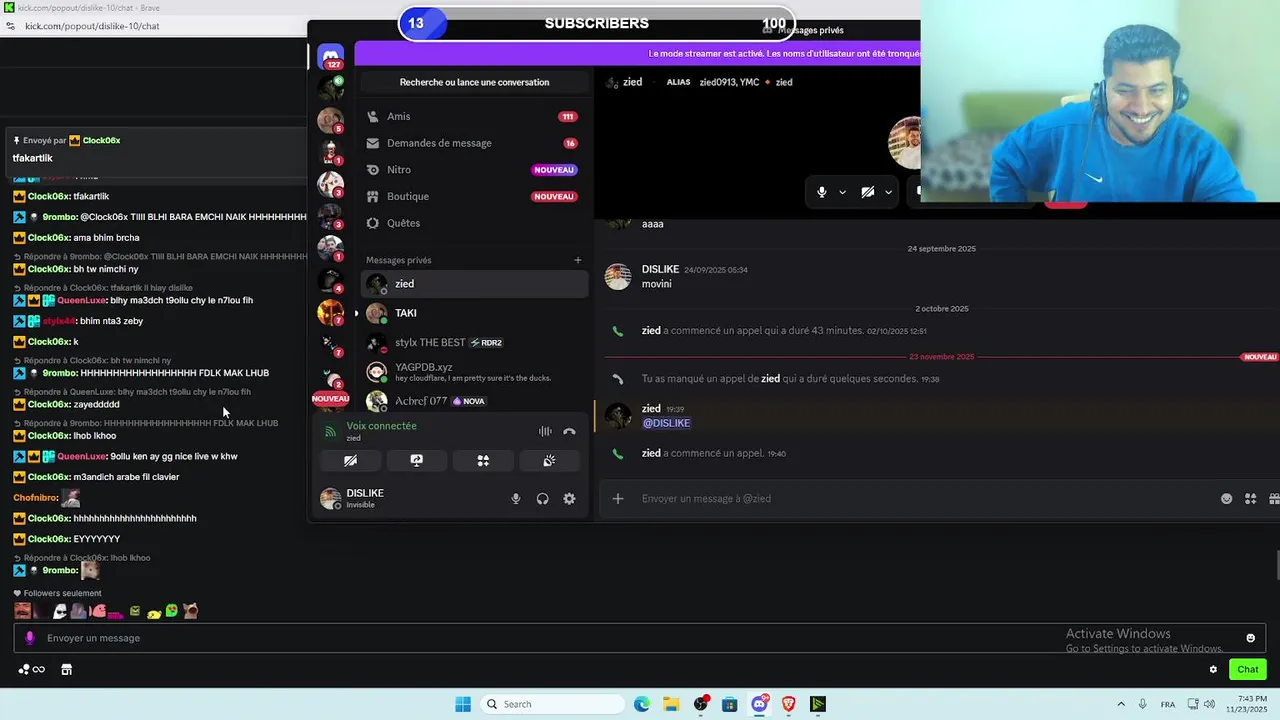Expand camera options arrow in call
This screenshot has width=1280, height=720.
888,192
